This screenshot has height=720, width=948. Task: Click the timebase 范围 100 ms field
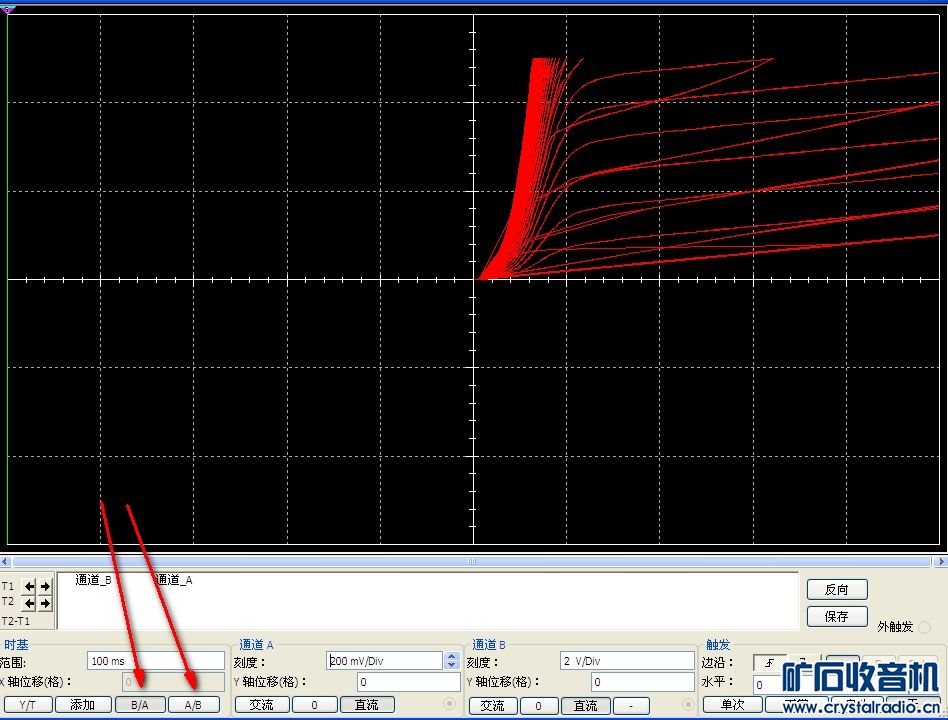[155, 661]
